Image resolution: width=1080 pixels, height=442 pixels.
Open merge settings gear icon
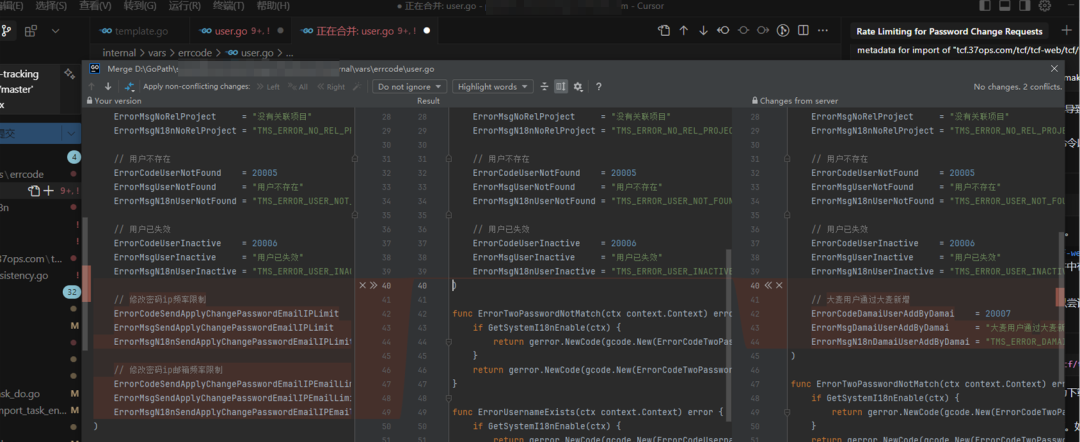[x=578, y=87]
